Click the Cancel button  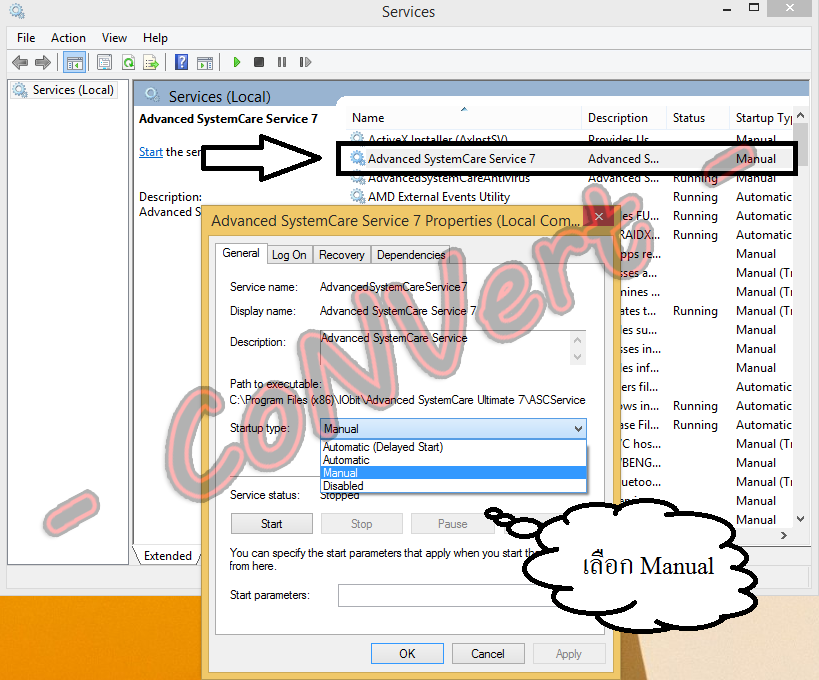tap(488, 654)
